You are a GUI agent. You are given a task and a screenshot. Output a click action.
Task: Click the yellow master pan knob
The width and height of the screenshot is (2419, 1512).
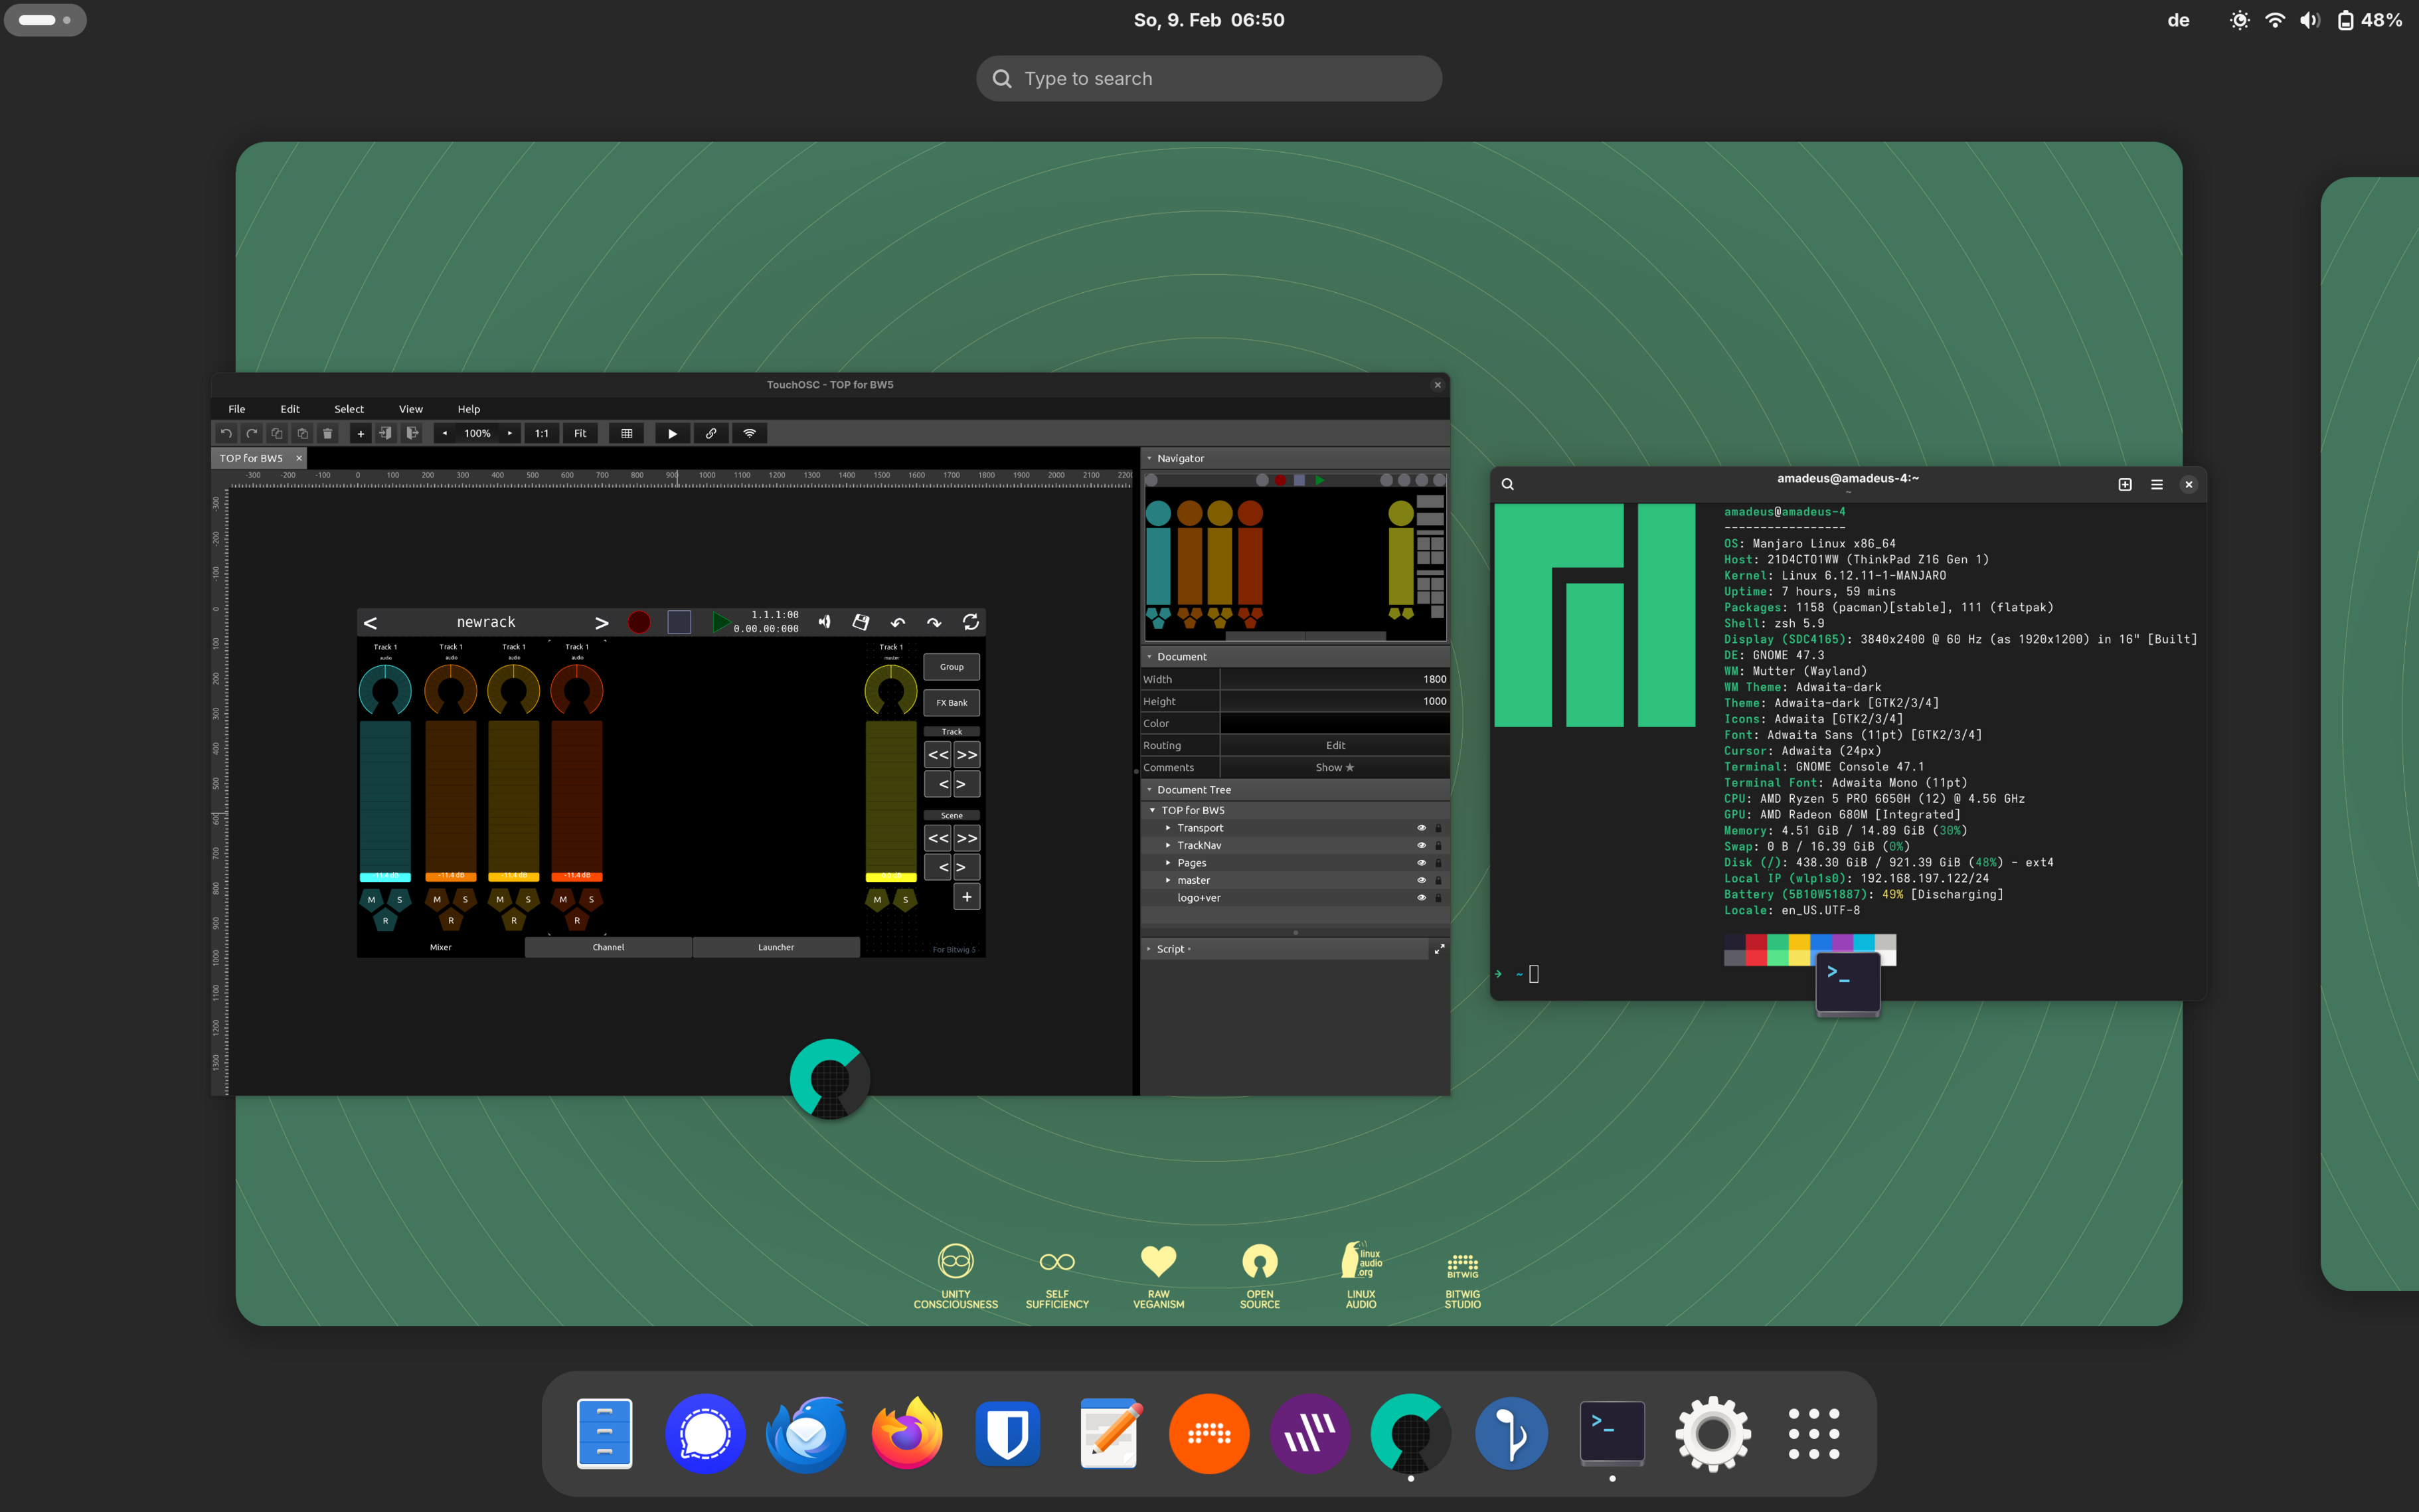click(x=891, y=690)
